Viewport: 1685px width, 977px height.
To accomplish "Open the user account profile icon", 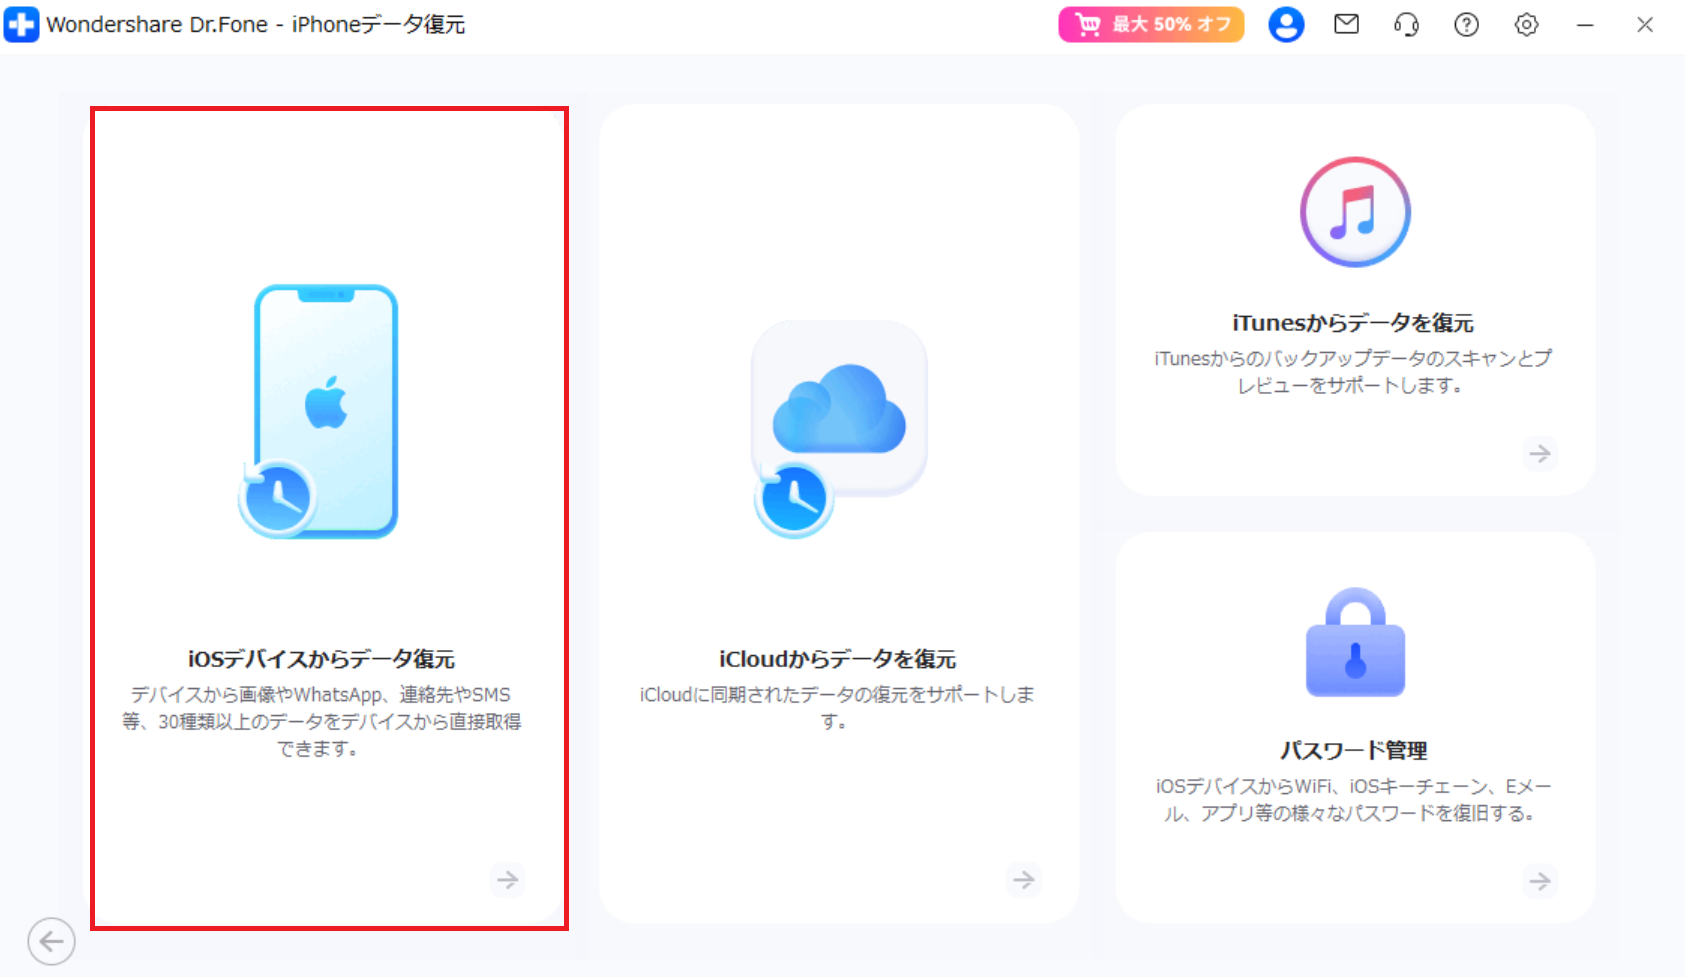I will pos(1286,24).
